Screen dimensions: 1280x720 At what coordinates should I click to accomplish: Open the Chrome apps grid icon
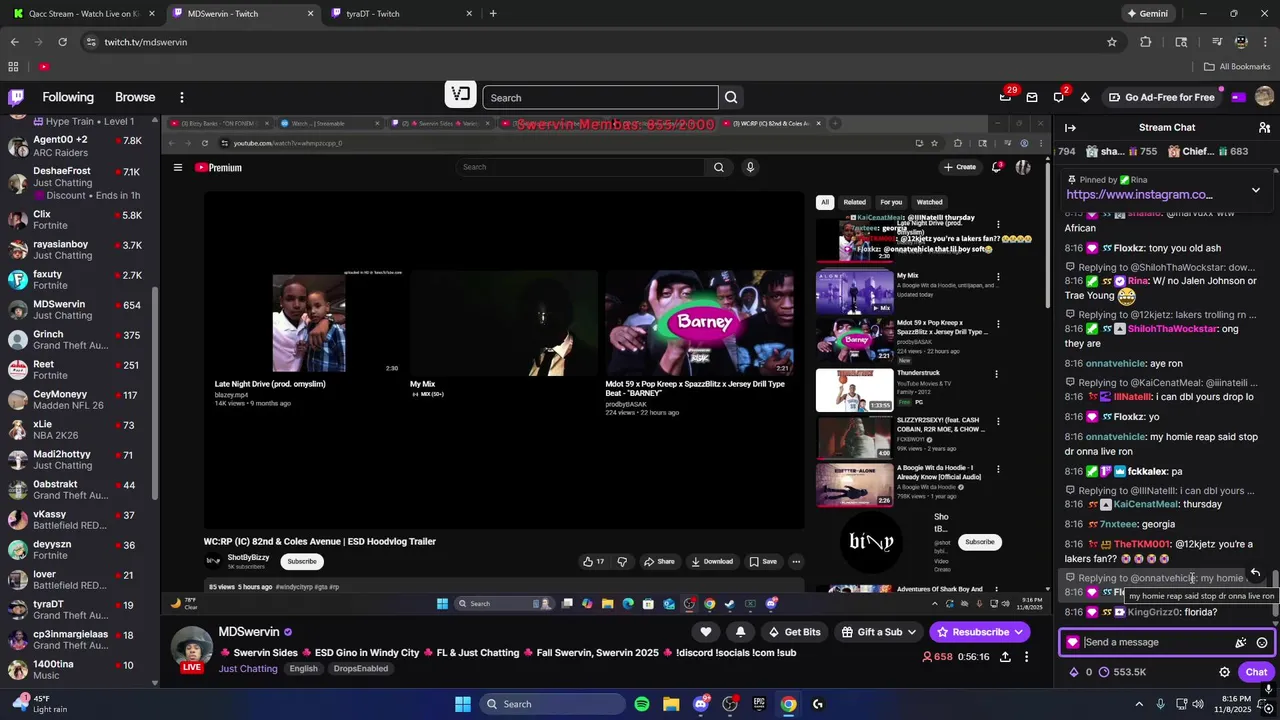[13, 67]
